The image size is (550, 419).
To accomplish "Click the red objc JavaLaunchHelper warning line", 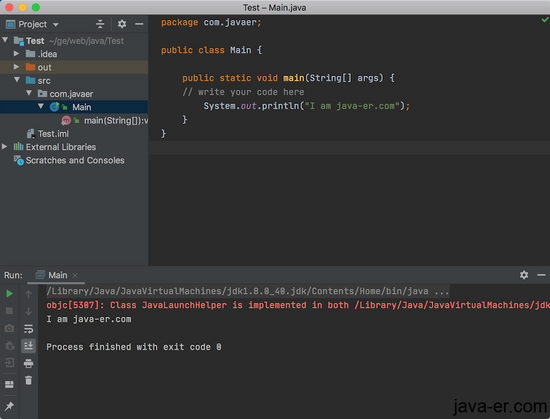I will point(298,305).
